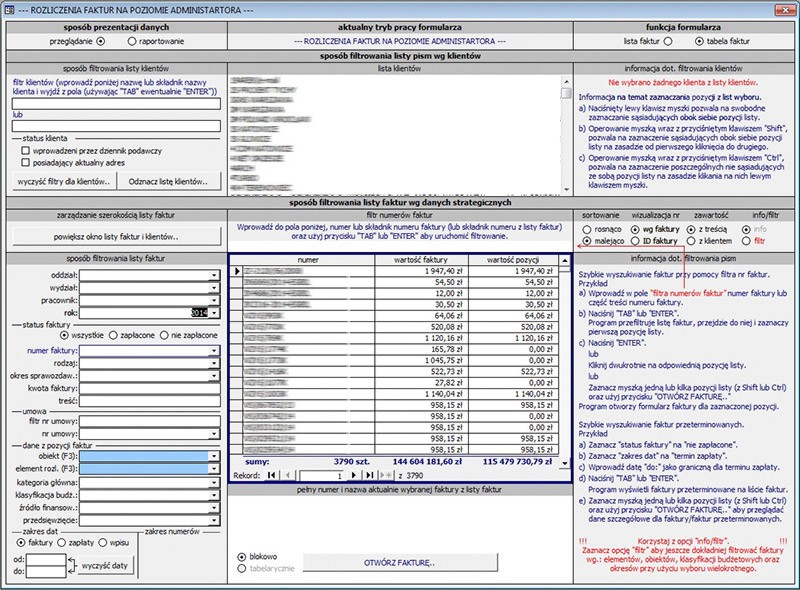800x590 pixels.
Task: Go to first record navigation button
Action: (x=272, y=475)
